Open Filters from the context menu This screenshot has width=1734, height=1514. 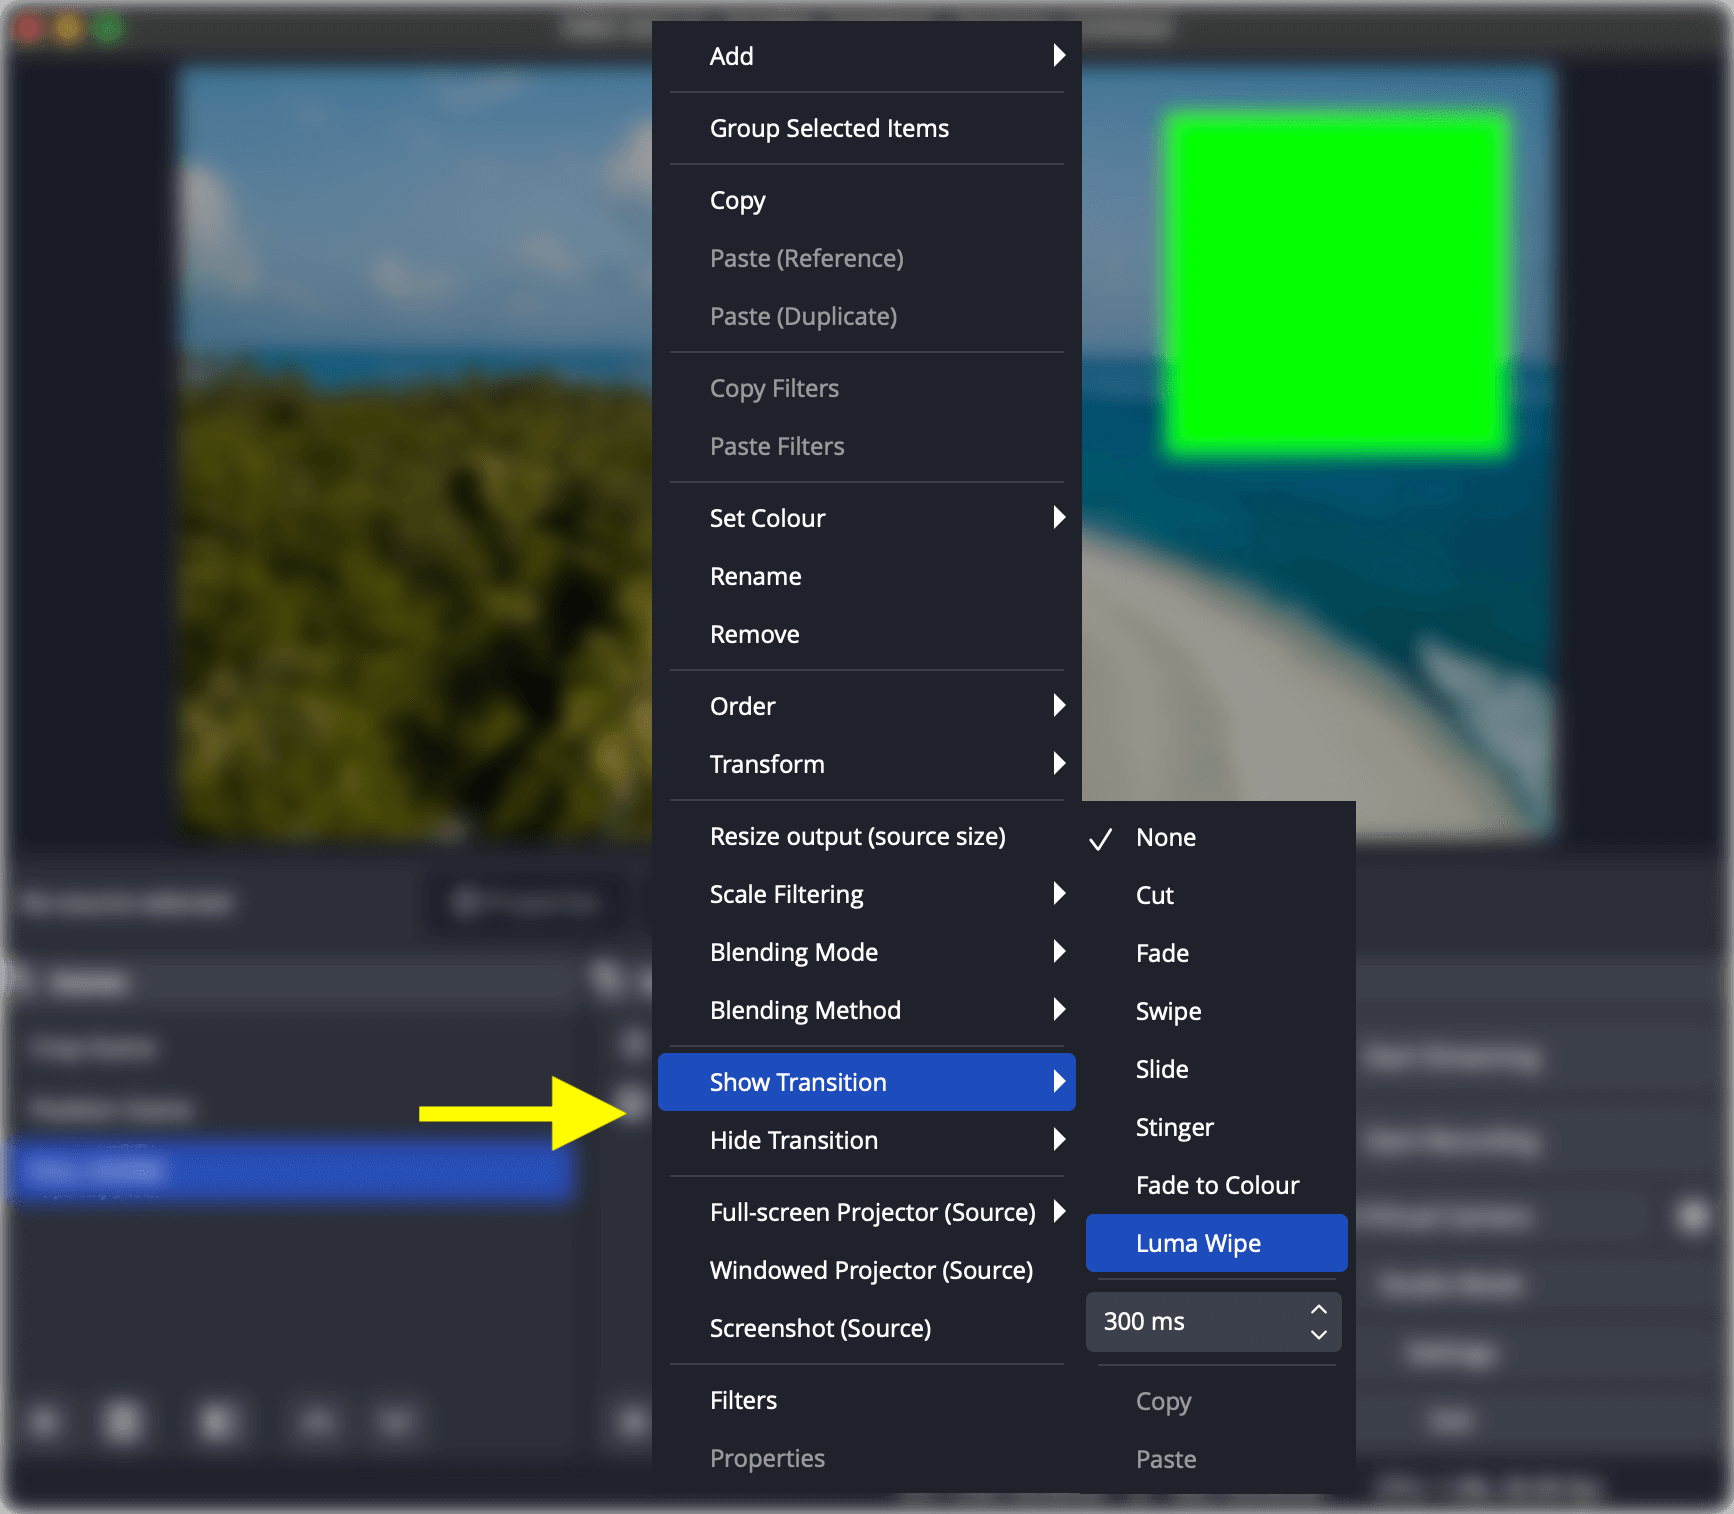pos(743,1400)
